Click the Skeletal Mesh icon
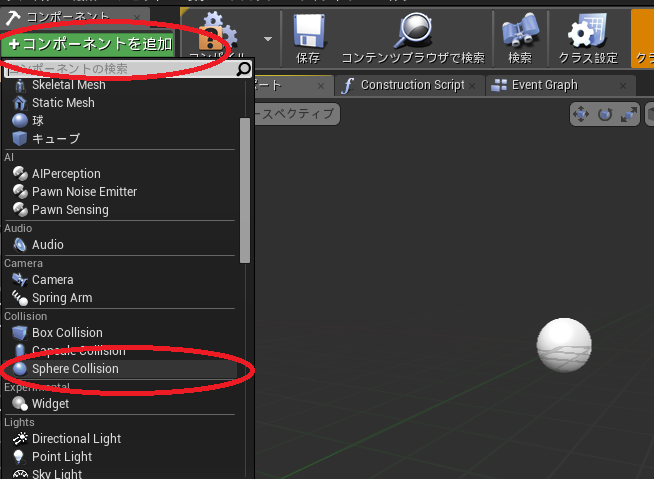Viewport: 654px width, 479px height. coord(20,85)
